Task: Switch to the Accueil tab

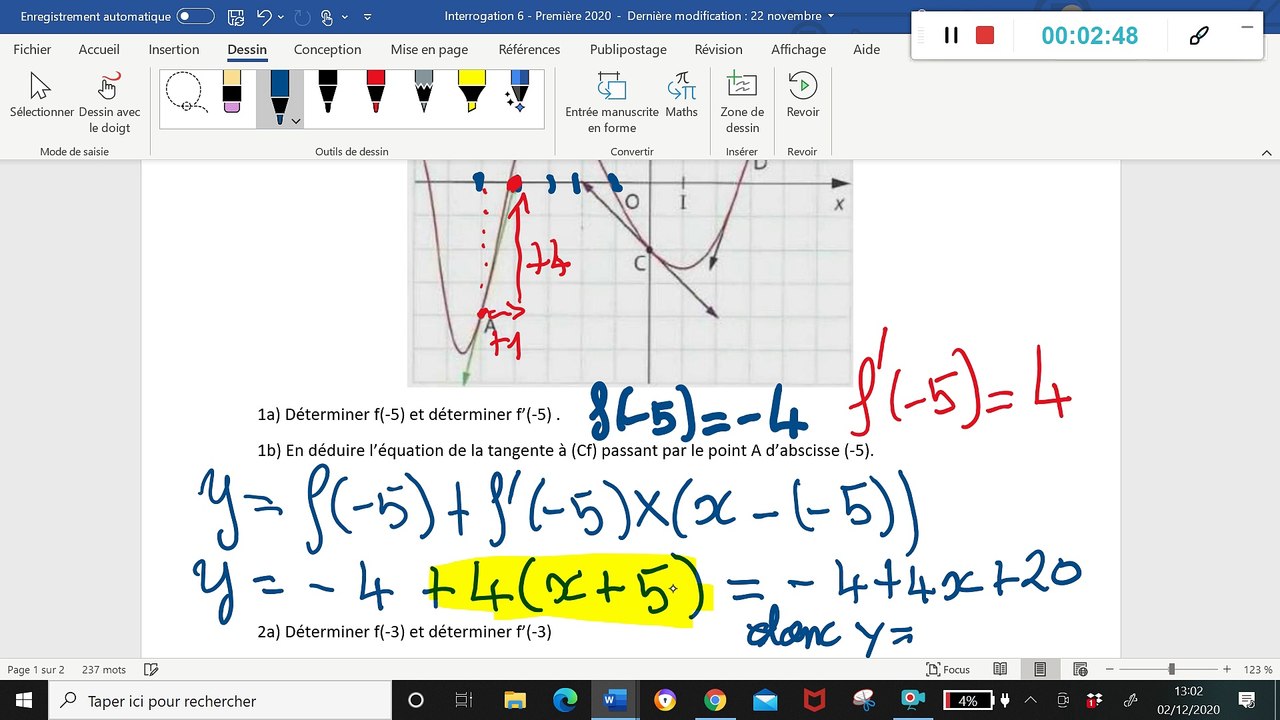Action: point(99,49)
